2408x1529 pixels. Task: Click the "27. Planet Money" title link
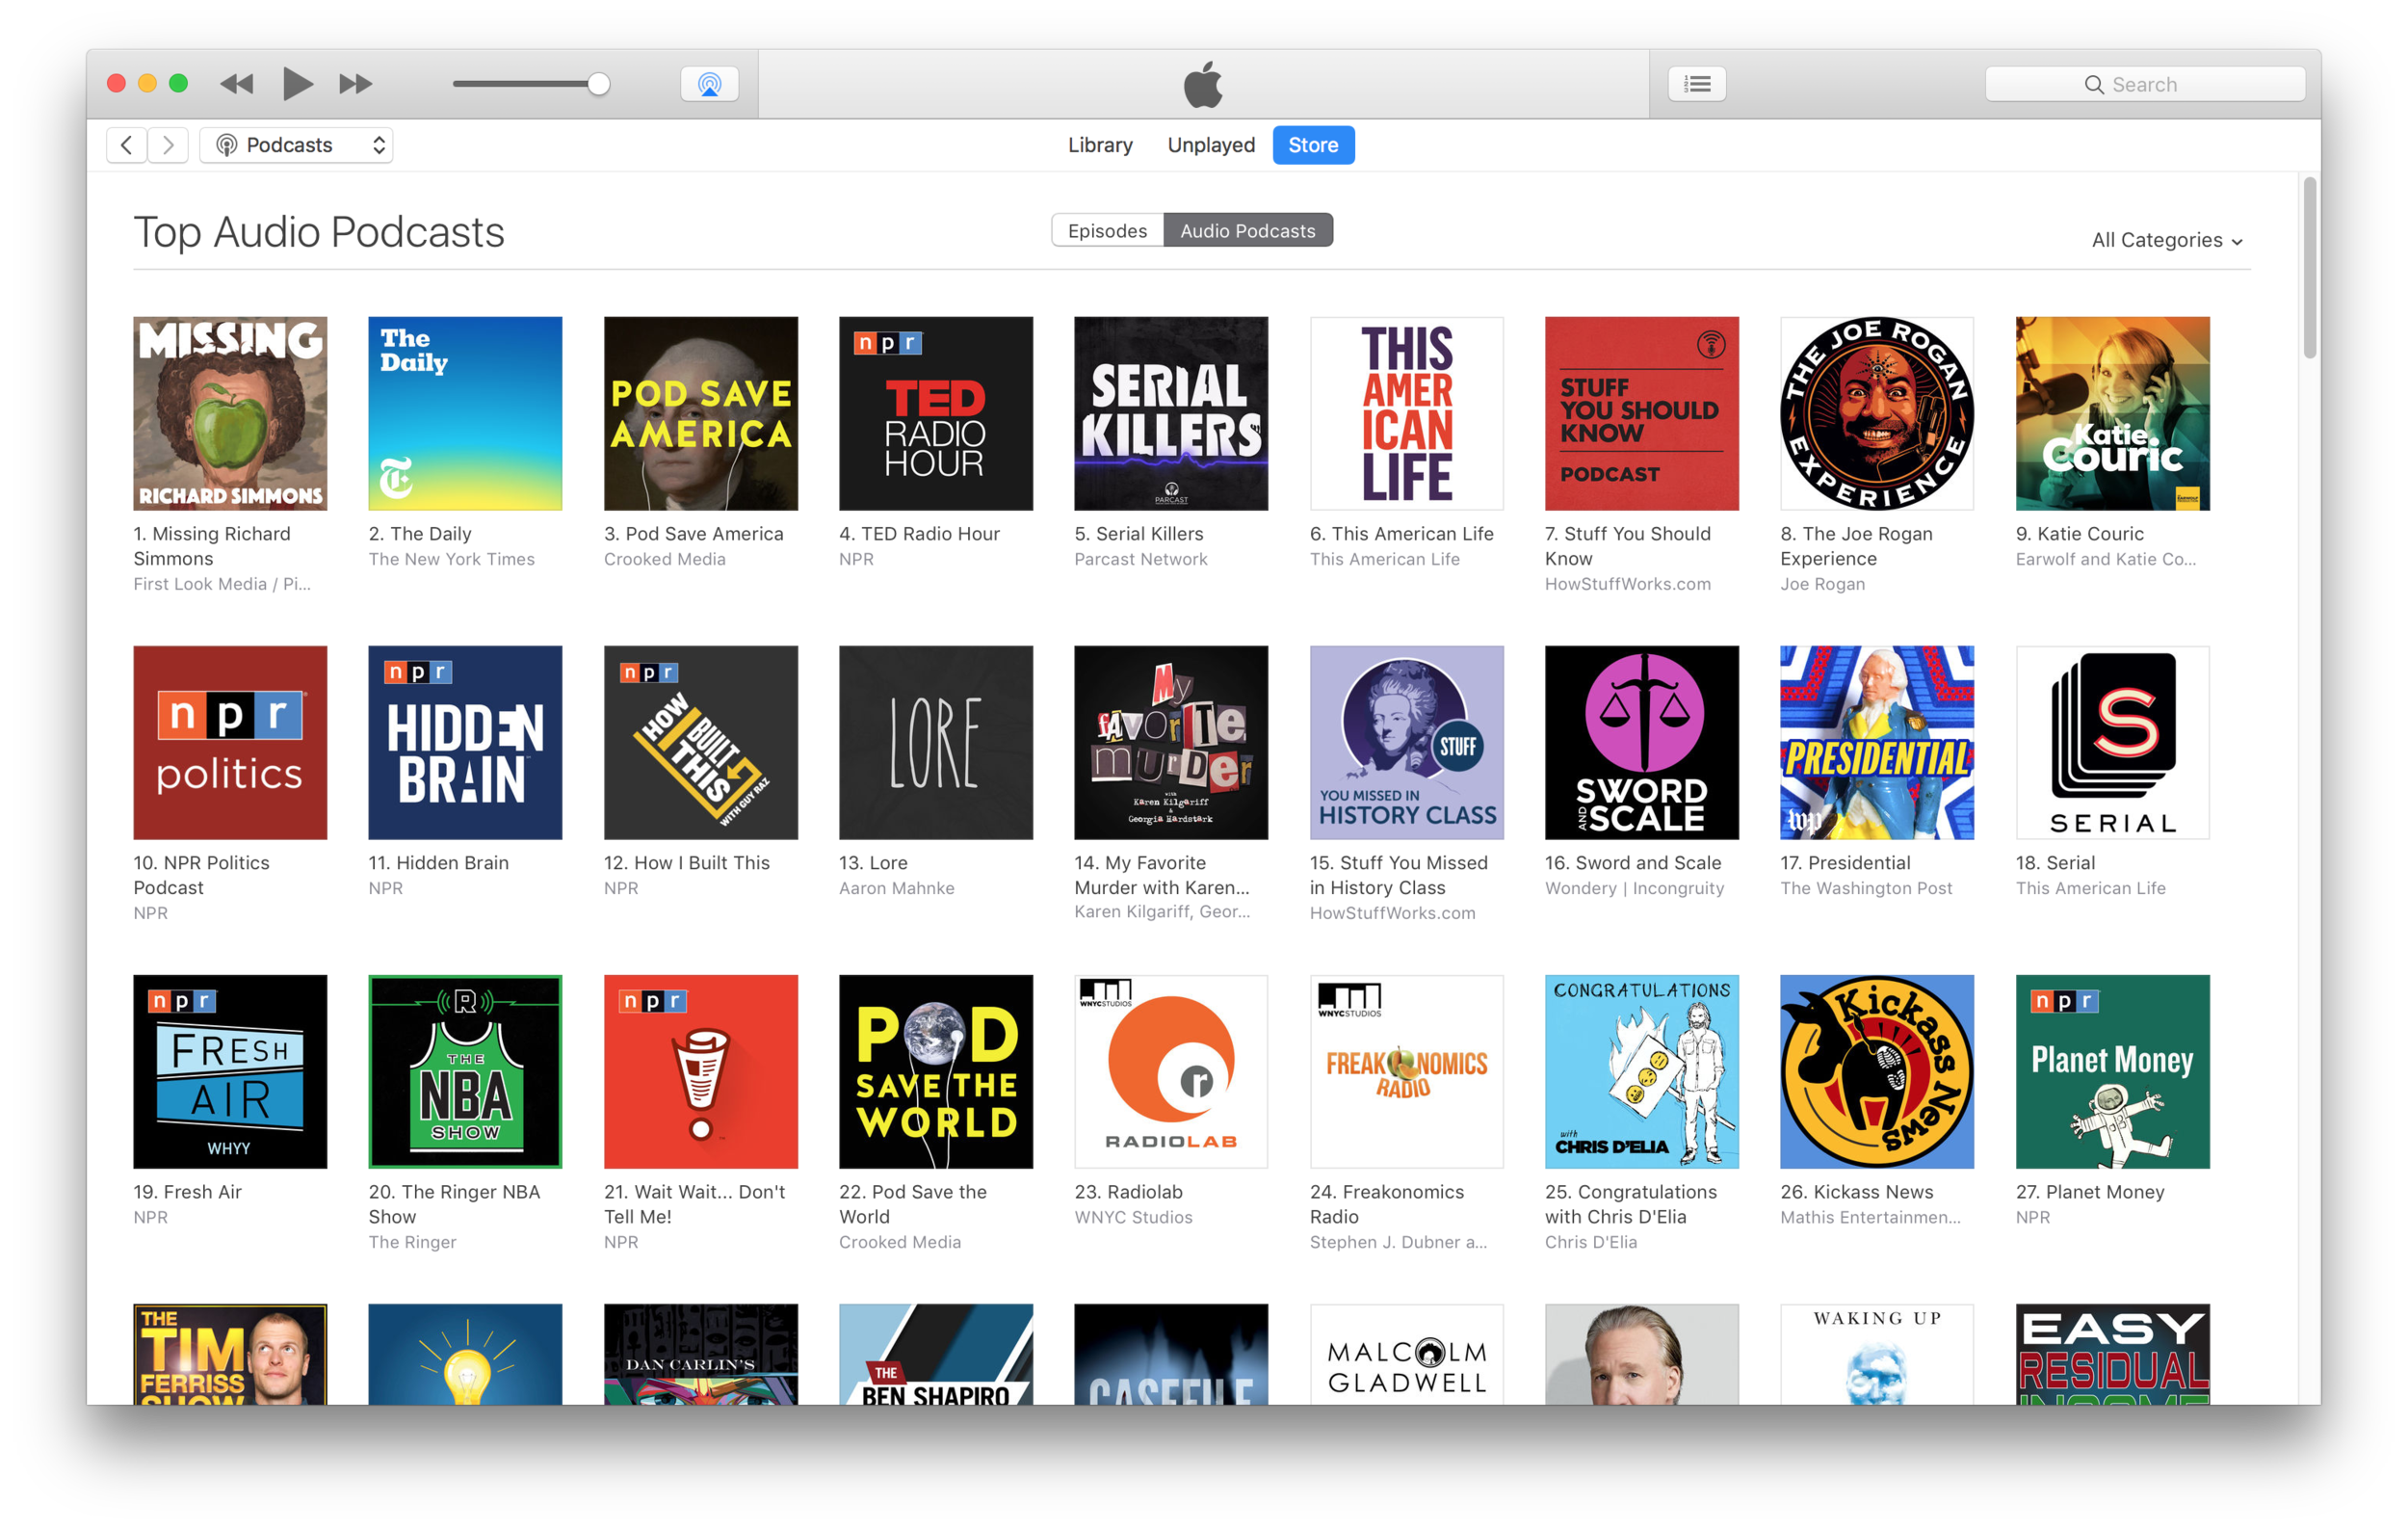(2090, 1192)
